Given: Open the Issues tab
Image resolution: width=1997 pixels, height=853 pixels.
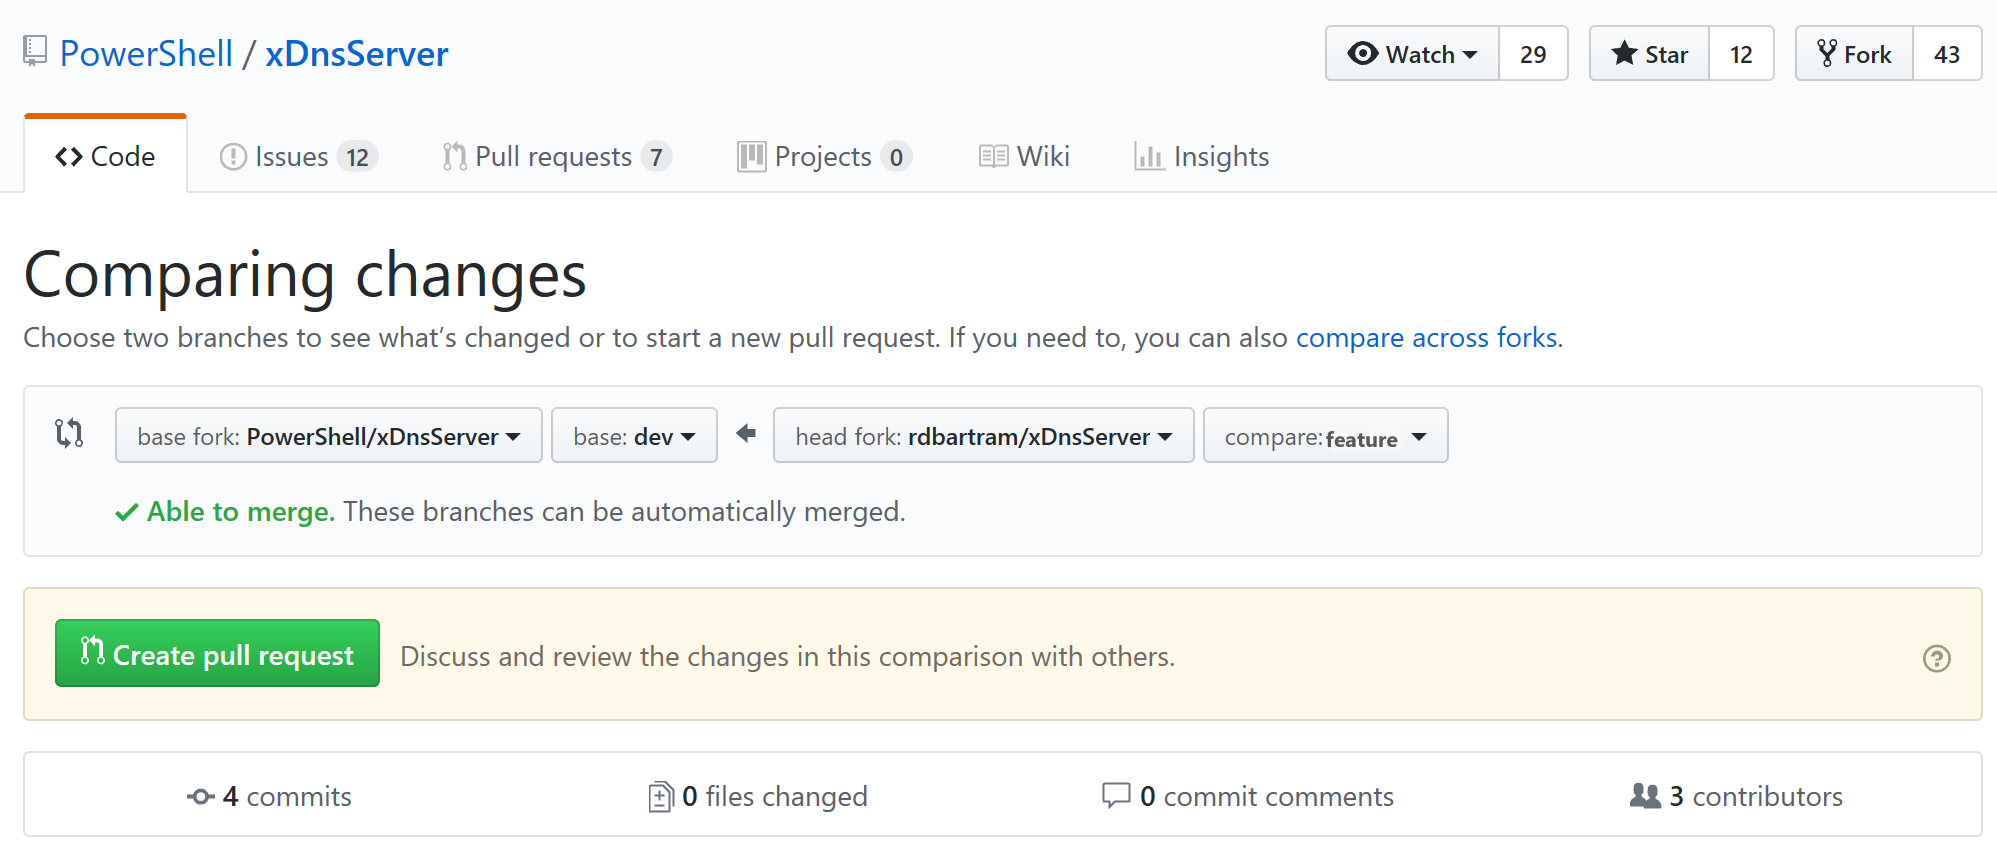Looking at the screenshot, I should 298,157.
